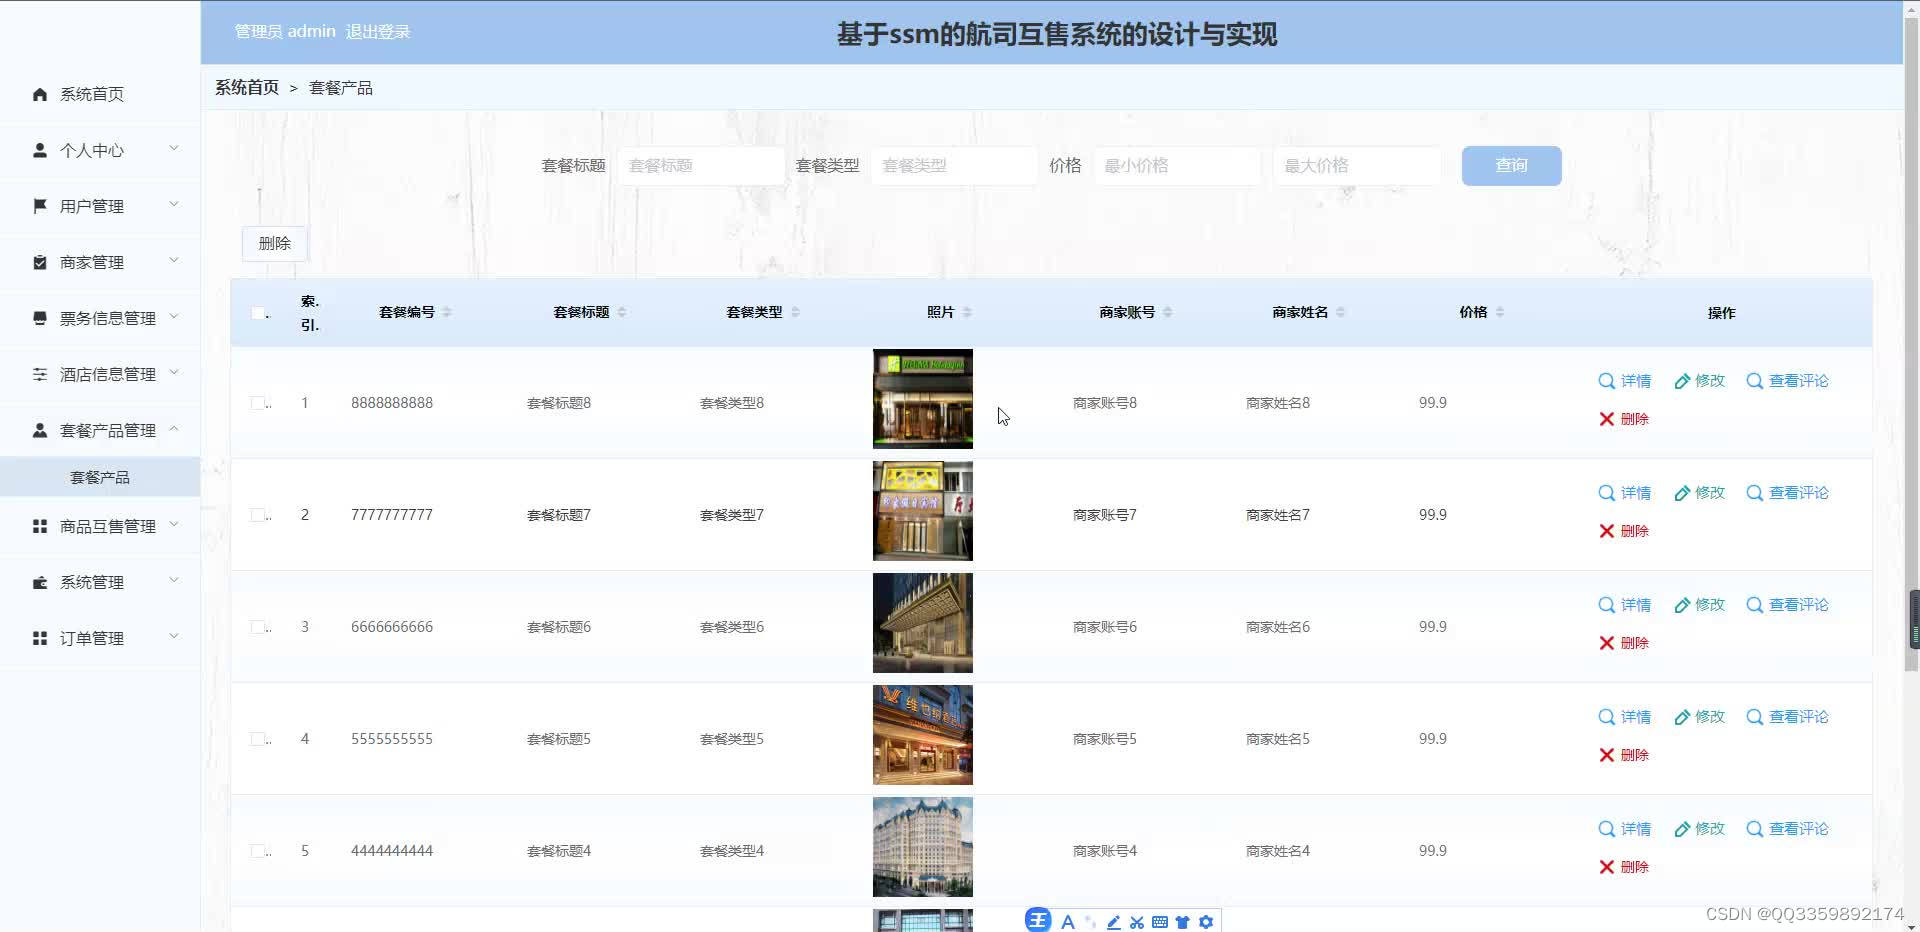Expand the 票务信息管理 chevron
The width and height of the screenshot is (1920, 932).
tap(174, 316)
